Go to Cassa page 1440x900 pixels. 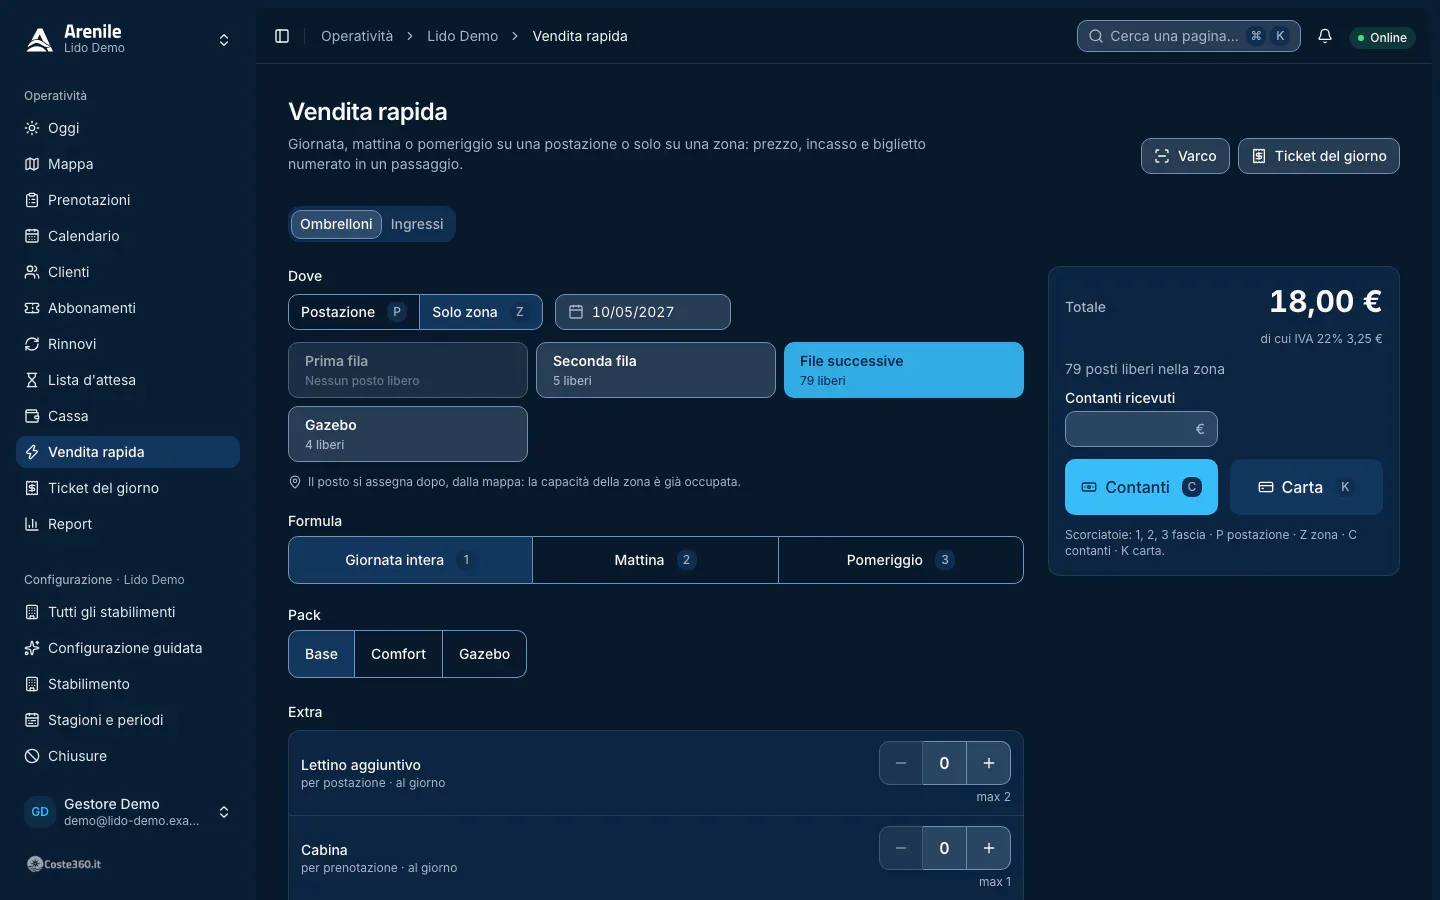point(128,416)
